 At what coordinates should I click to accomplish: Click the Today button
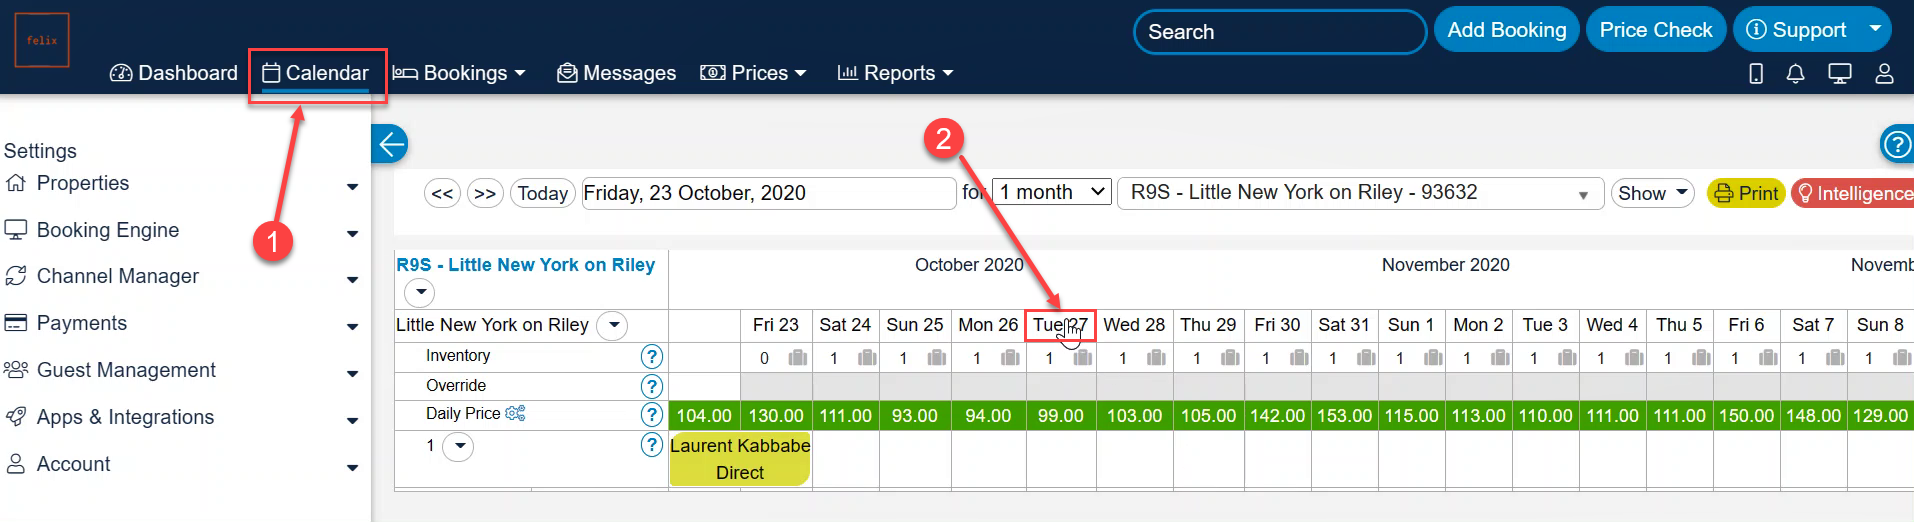[542, 193]
